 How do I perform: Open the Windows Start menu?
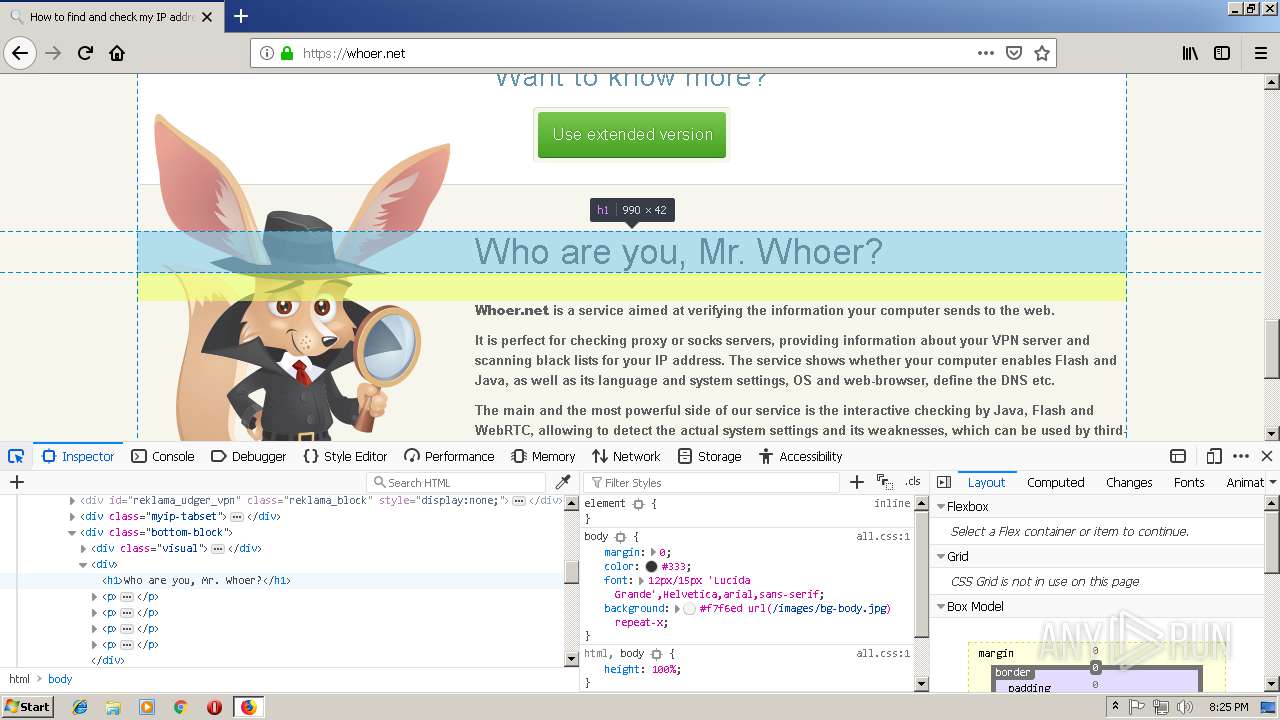pyautogui.click(x=27, y=706)
